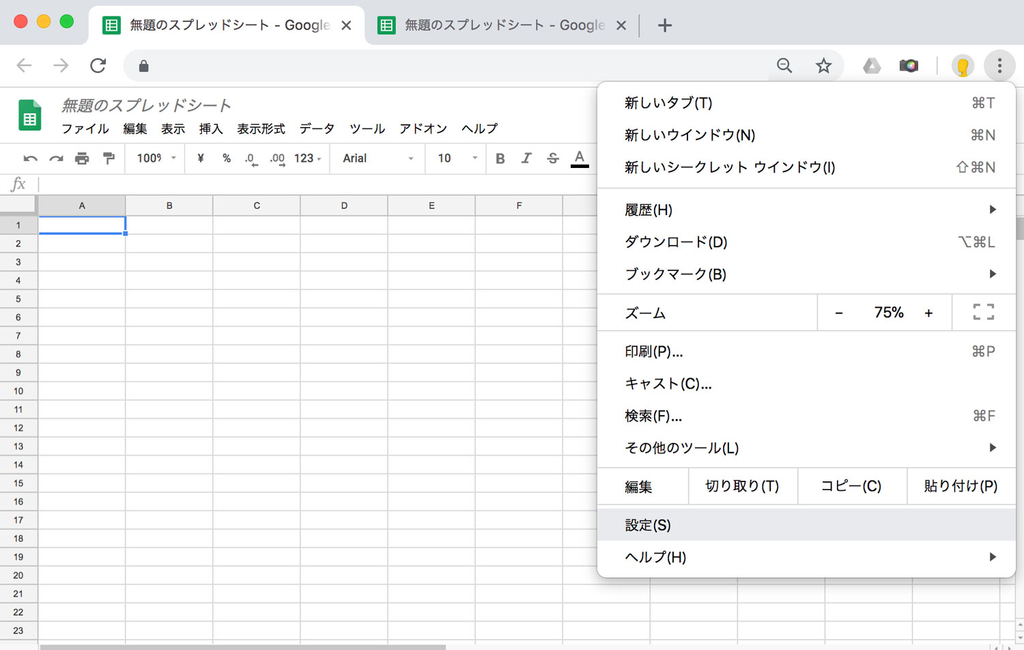
Task: Expand the ブックマーク(B) submenu
Action: point(807,274)
